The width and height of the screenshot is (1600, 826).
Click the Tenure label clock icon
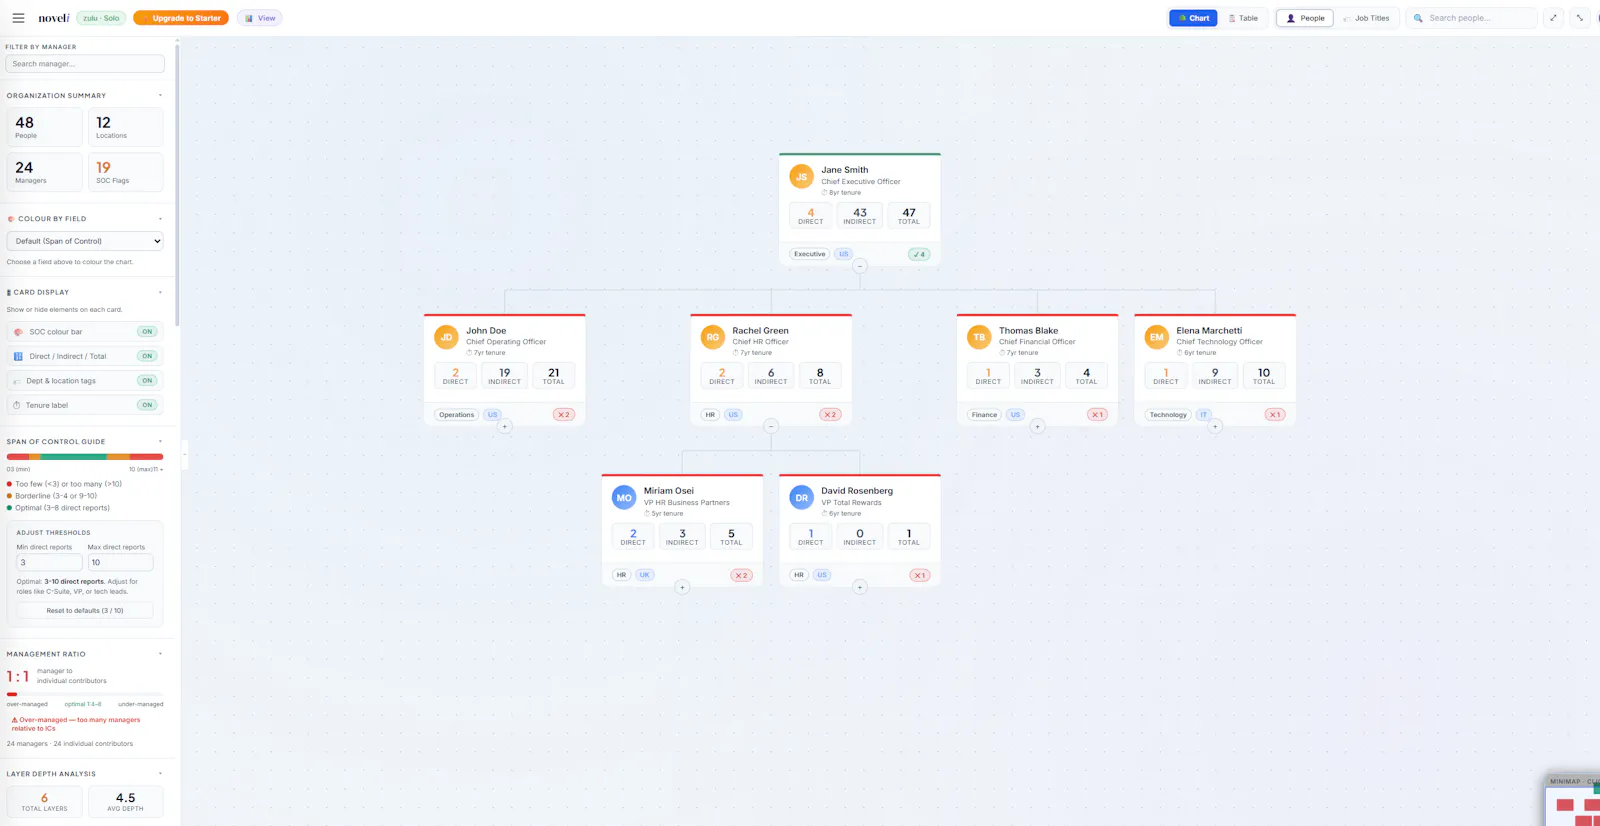16,405
